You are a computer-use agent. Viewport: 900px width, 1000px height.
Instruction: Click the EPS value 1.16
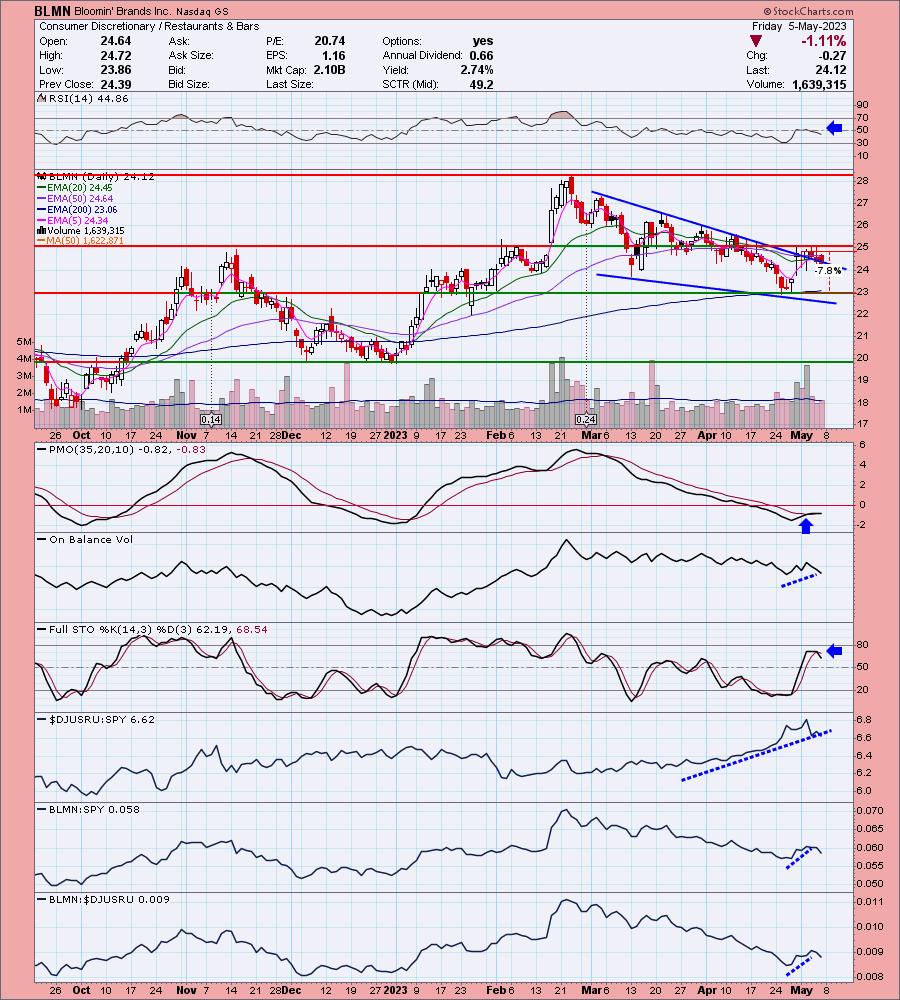(x=334, y=55)
